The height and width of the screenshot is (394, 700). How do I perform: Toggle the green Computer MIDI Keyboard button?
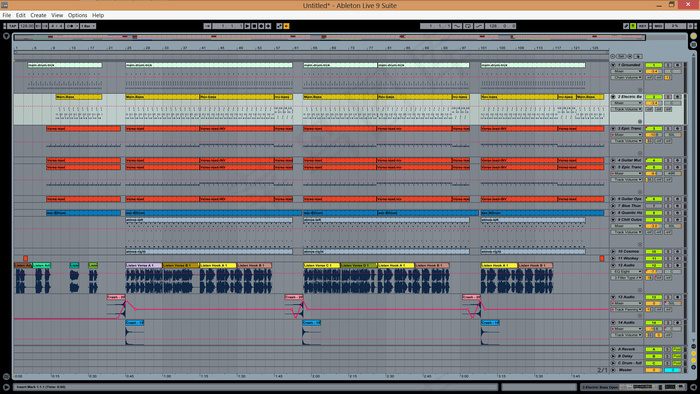633,26
